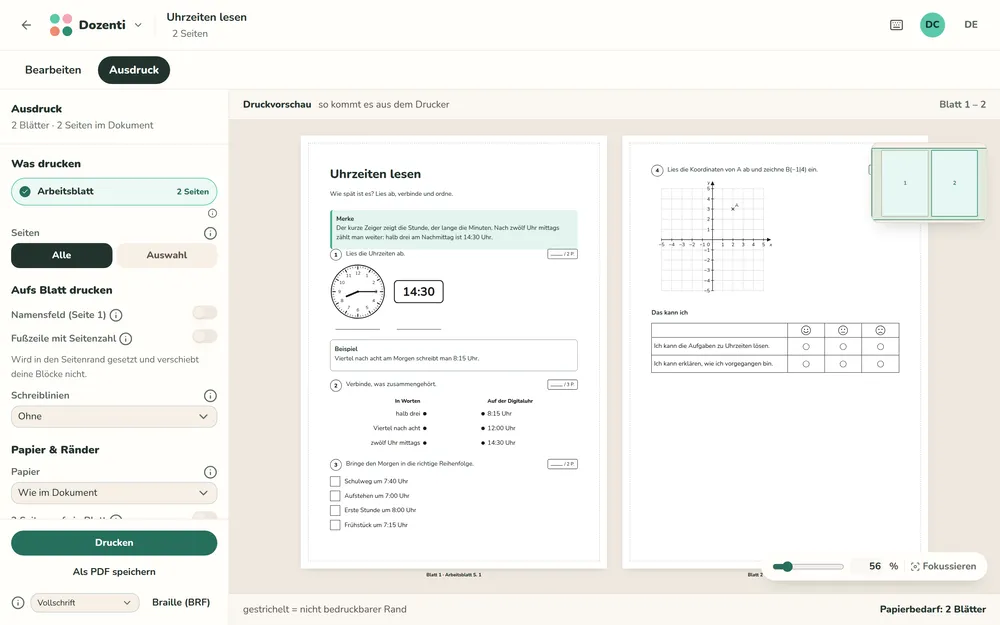Go back with the left arrow icon
Screen dimensions: 1000x625
26,25
